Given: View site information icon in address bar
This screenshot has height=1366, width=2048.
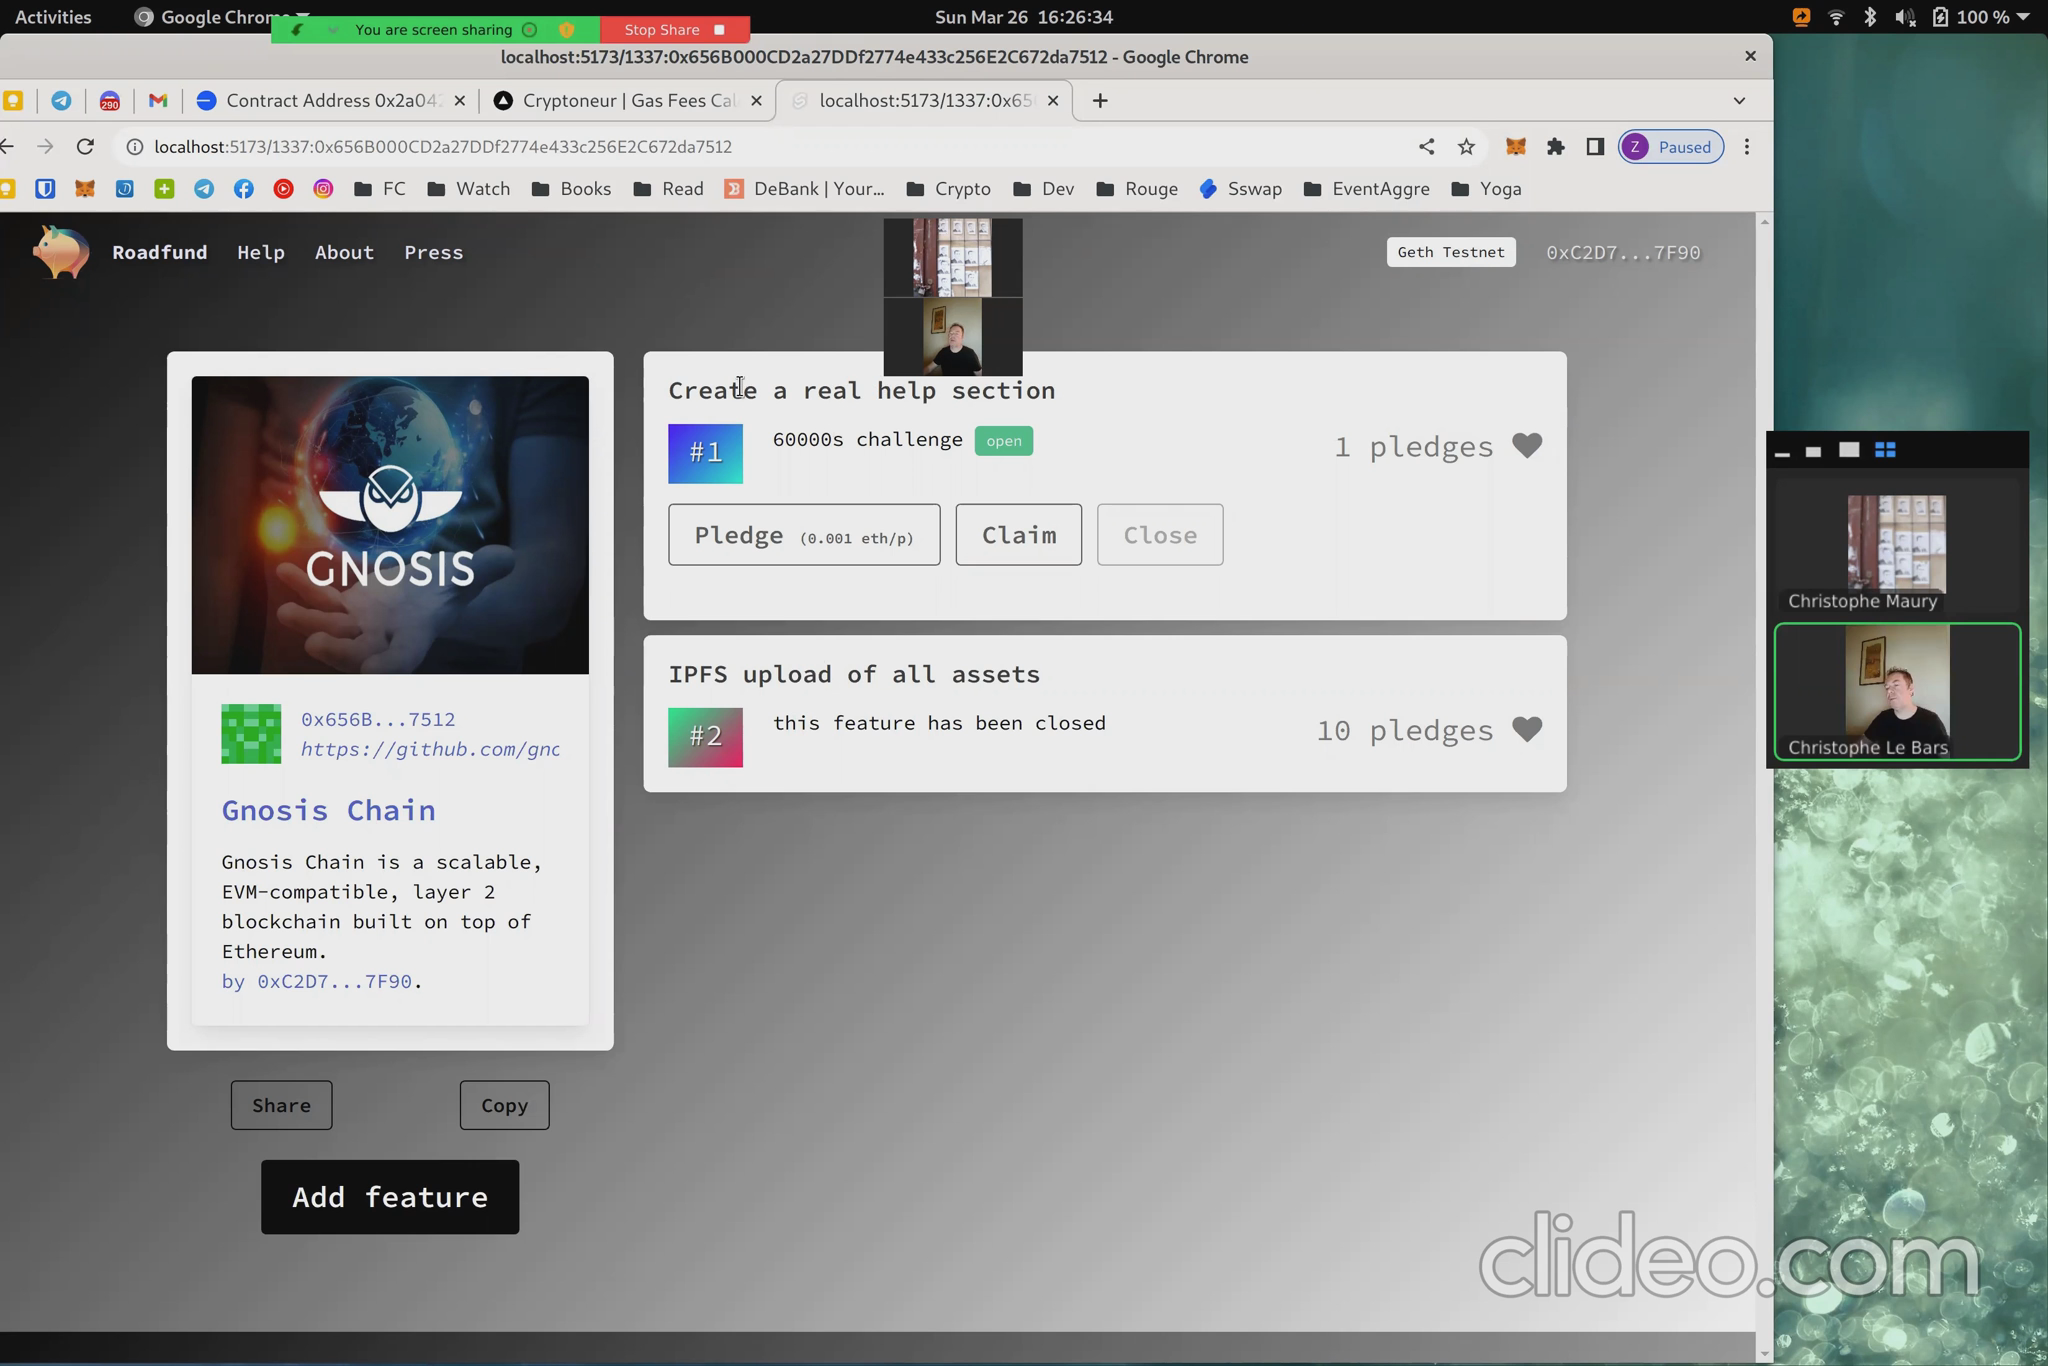Looking at the screenshot, I should coord(134,147).
